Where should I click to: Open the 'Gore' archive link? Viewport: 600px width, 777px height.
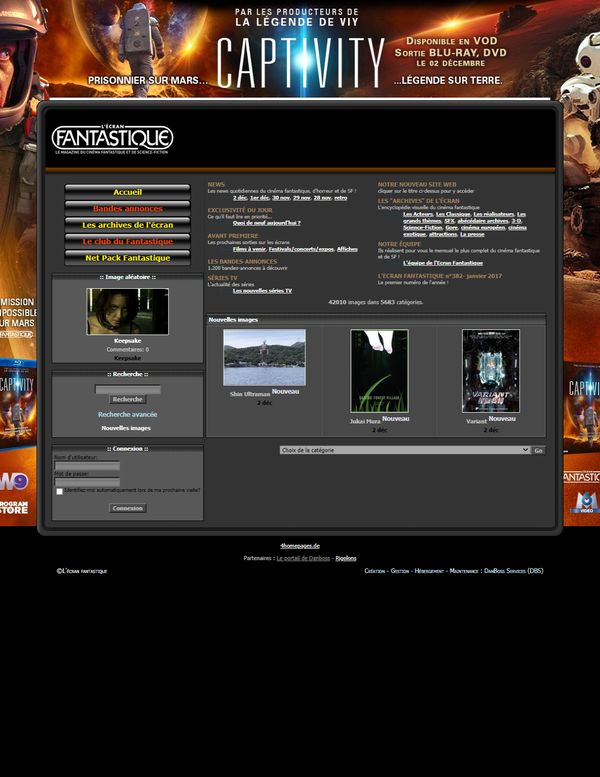[x=451, y=227]
